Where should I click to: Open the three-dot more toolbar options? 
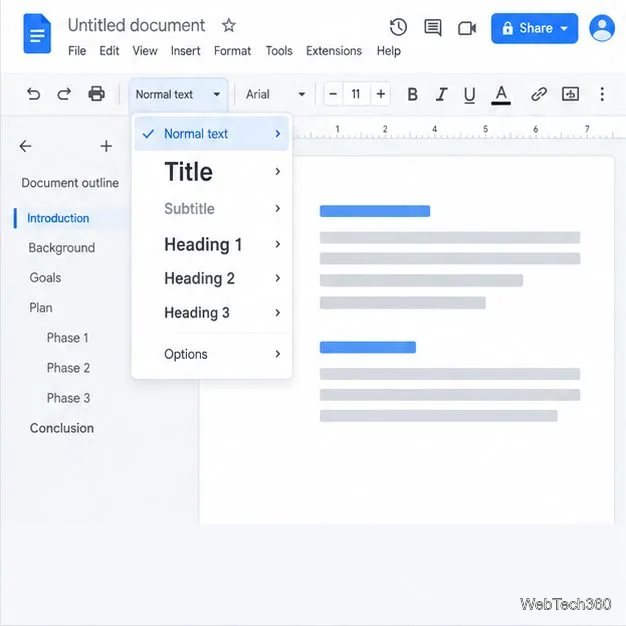(602, 94)
